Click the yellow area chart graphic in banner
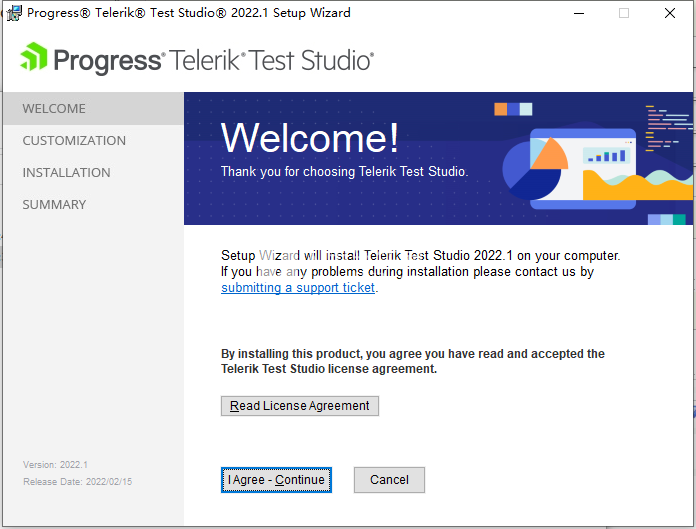 pyautogui.click(x=638, y=185)
